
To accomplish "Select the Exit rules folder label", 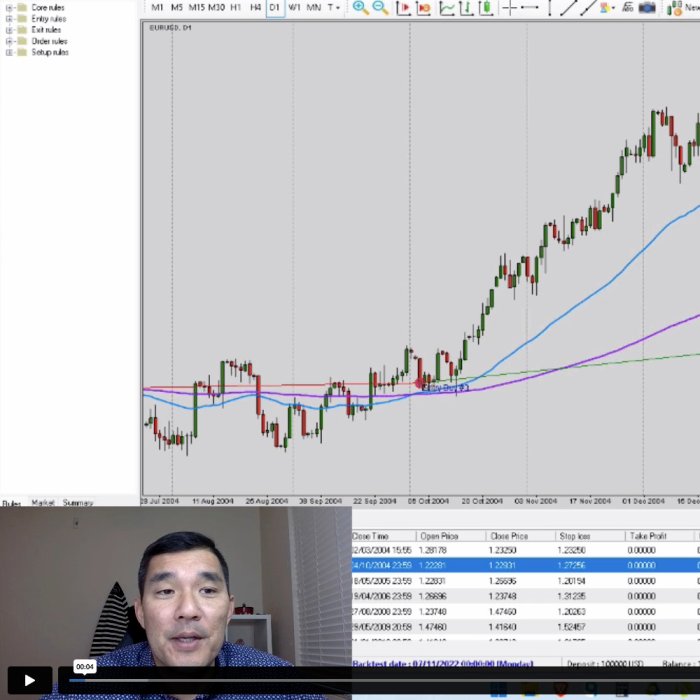I will pyautogui.click(x=46, y=30).
